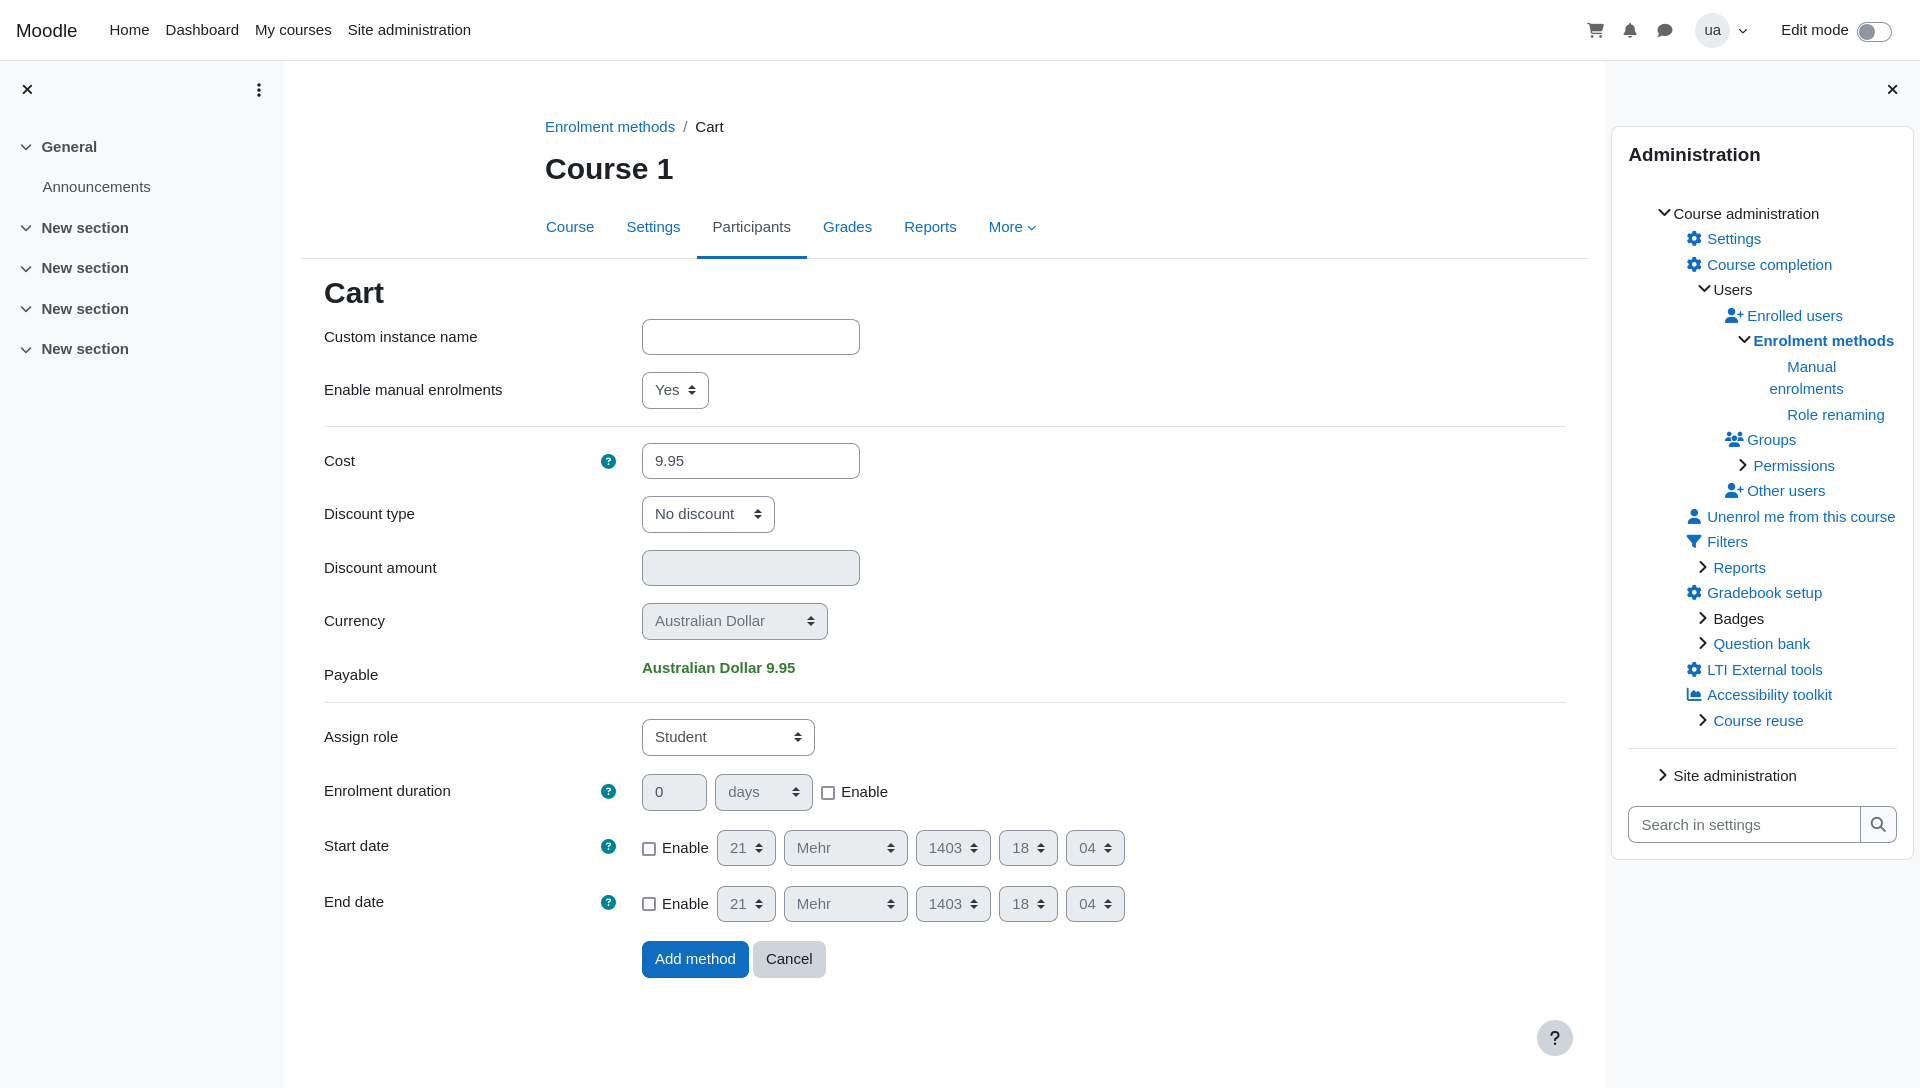Expand the Badges tree node
Screen dimensions: 1920x1088
pos(1703,619)
